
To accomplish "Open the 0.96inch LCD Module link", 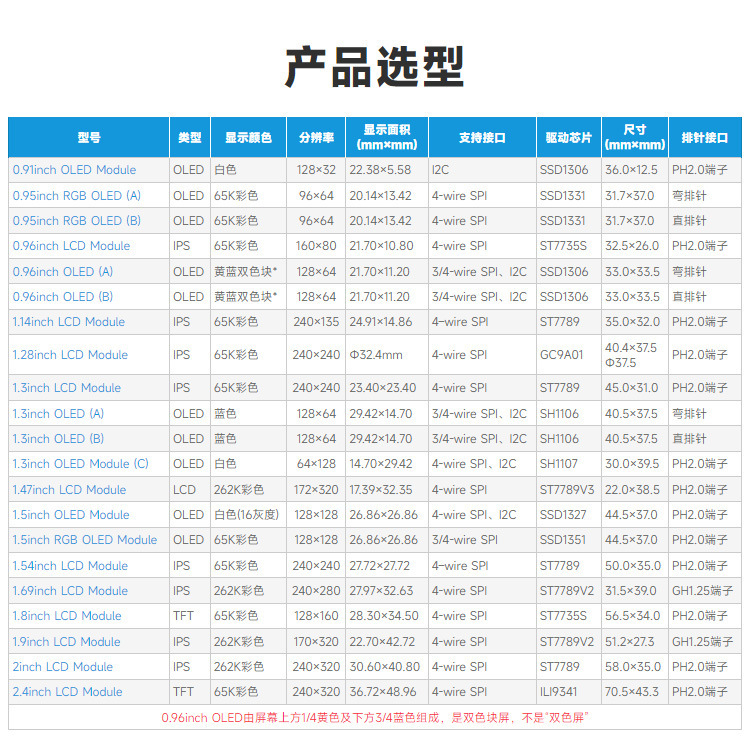I will coord(71,246).
